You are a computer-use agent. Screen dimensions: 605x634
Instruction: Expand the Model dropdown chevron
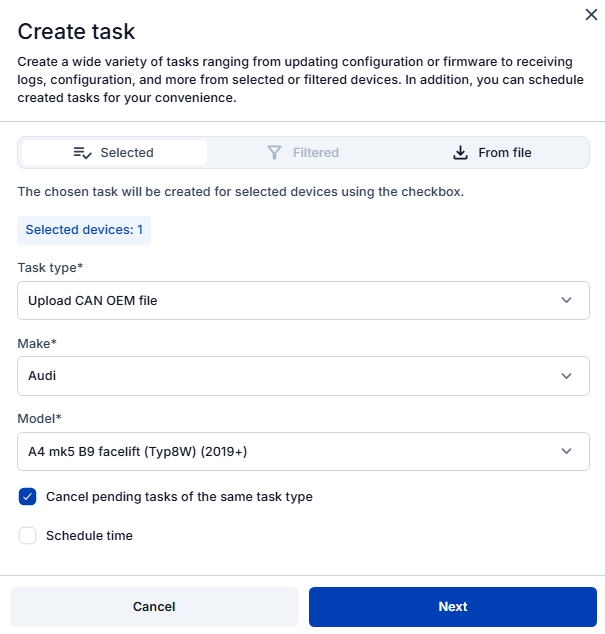[567, 452]
